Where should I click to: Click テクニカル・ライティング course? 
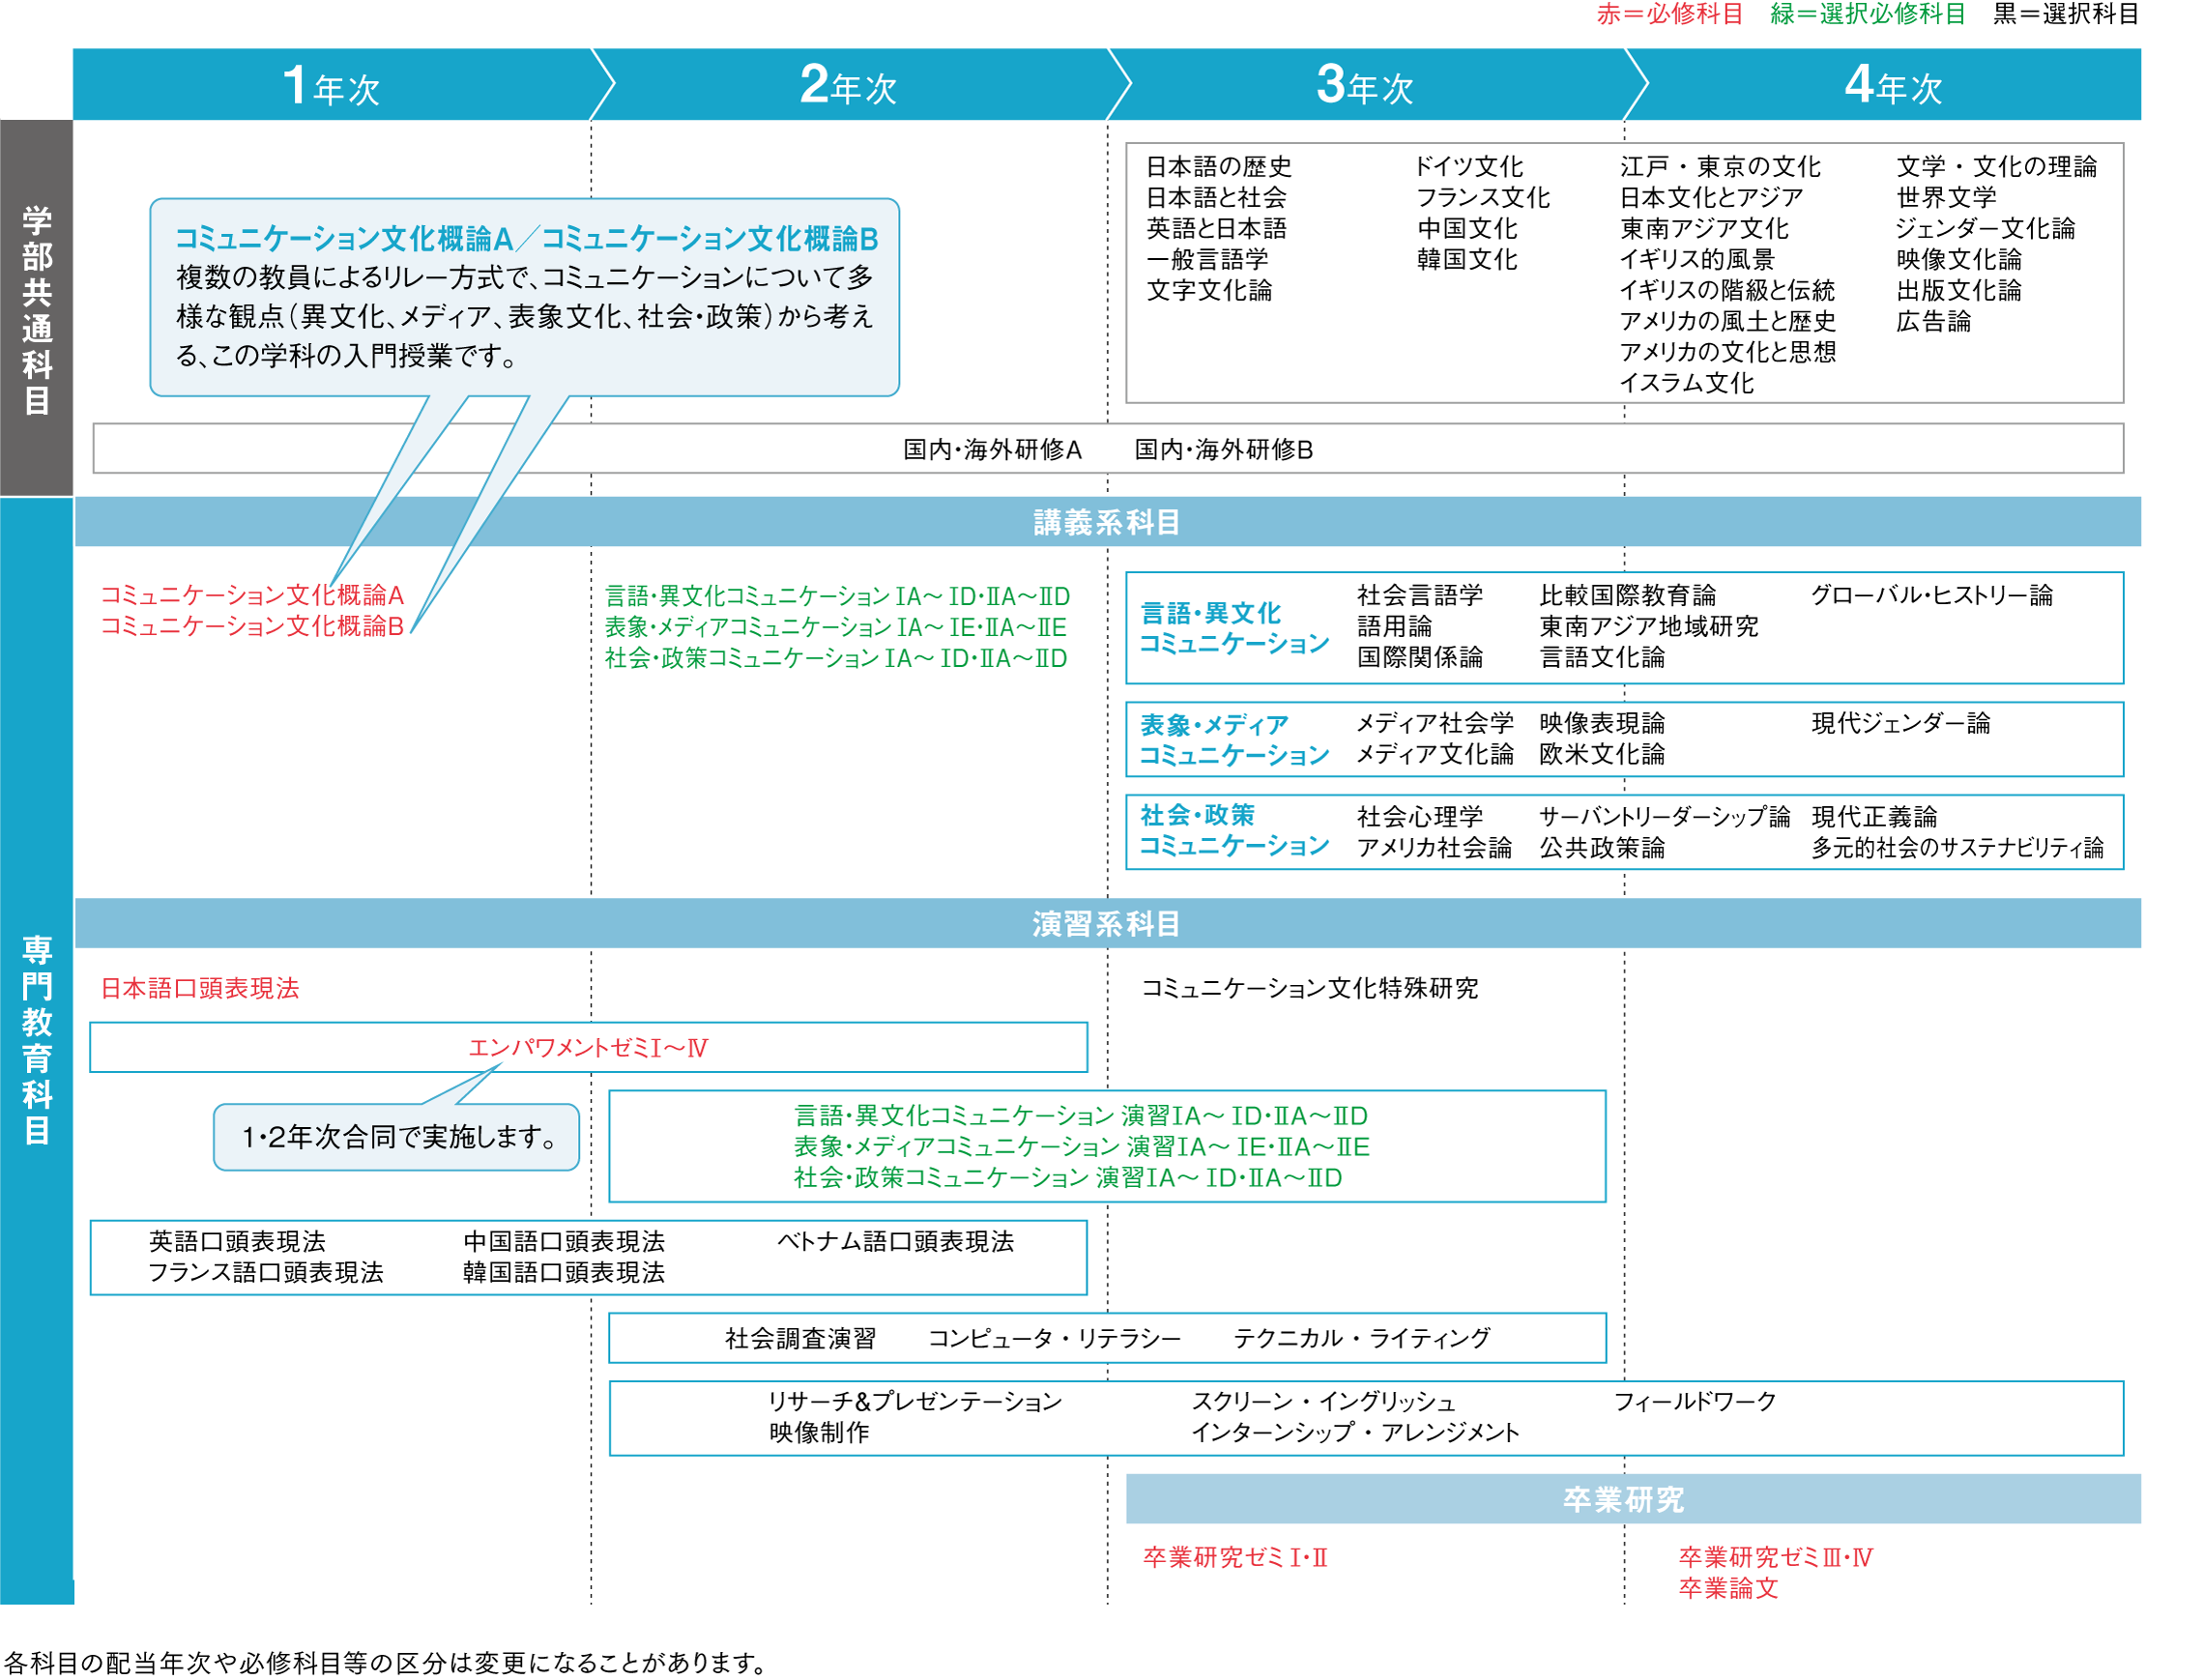click(1361, 1339)
